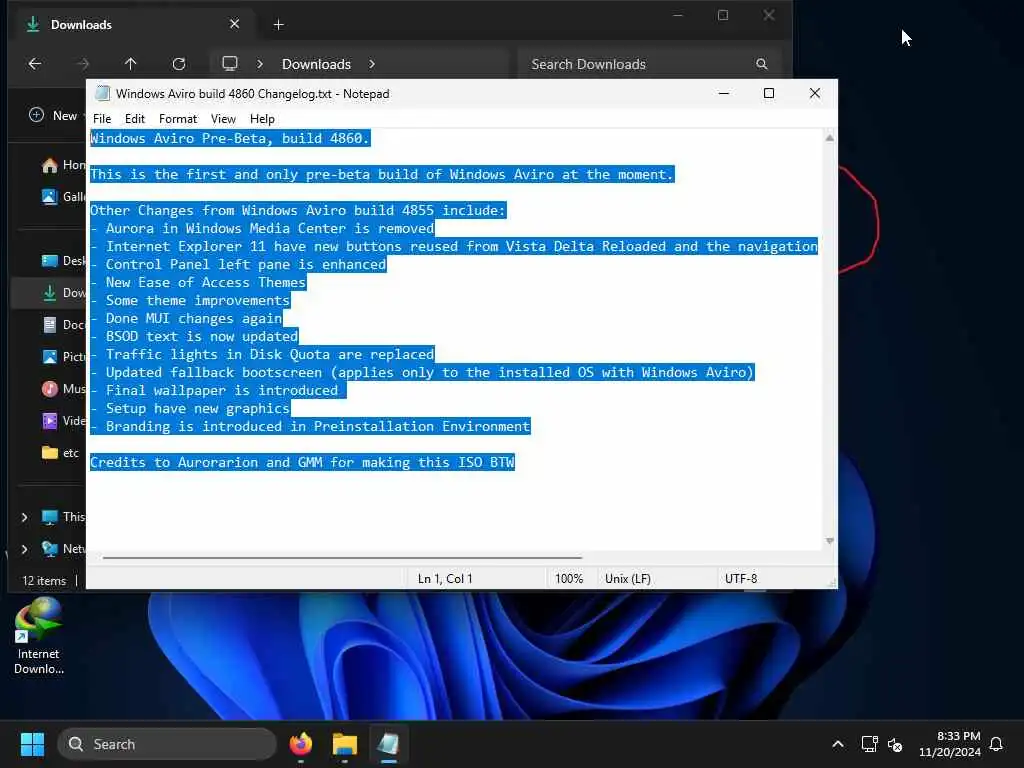Screen dimensions: 1024x768
Task: Expand This PC tree node
Action: [25, 517]
